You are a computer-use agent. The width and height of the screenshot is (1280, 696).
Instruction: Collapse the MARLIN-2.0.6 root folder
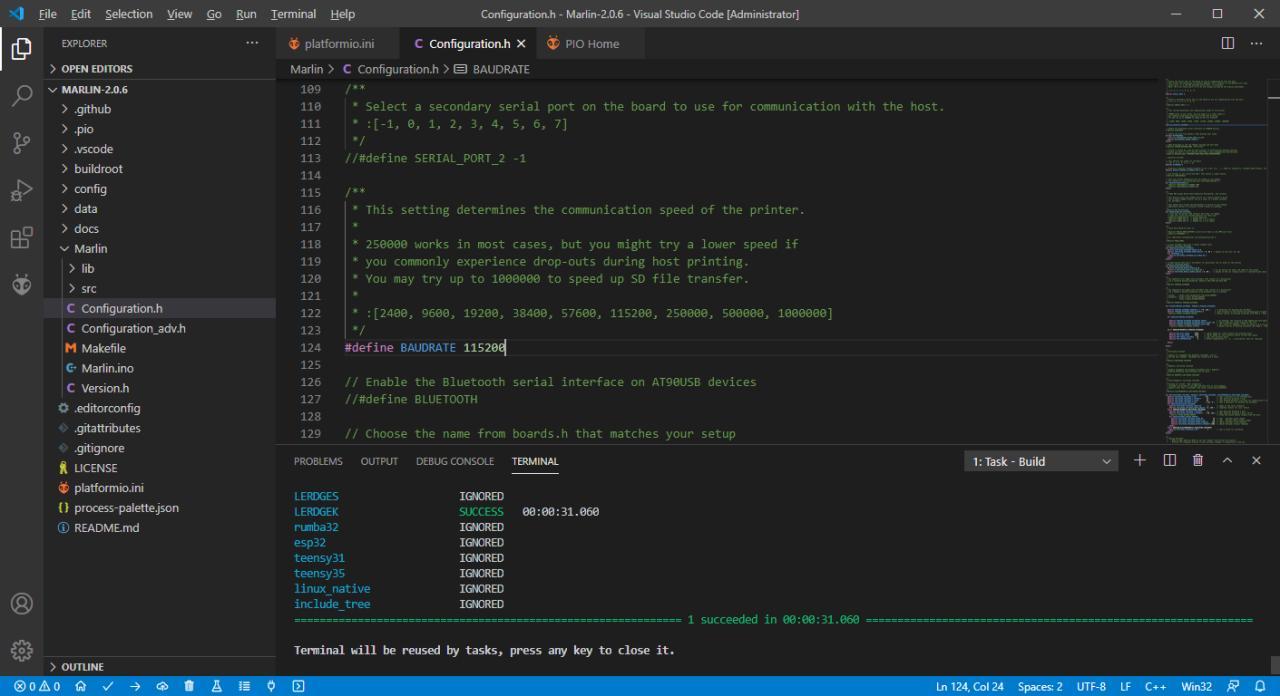[x=160, y=89]
